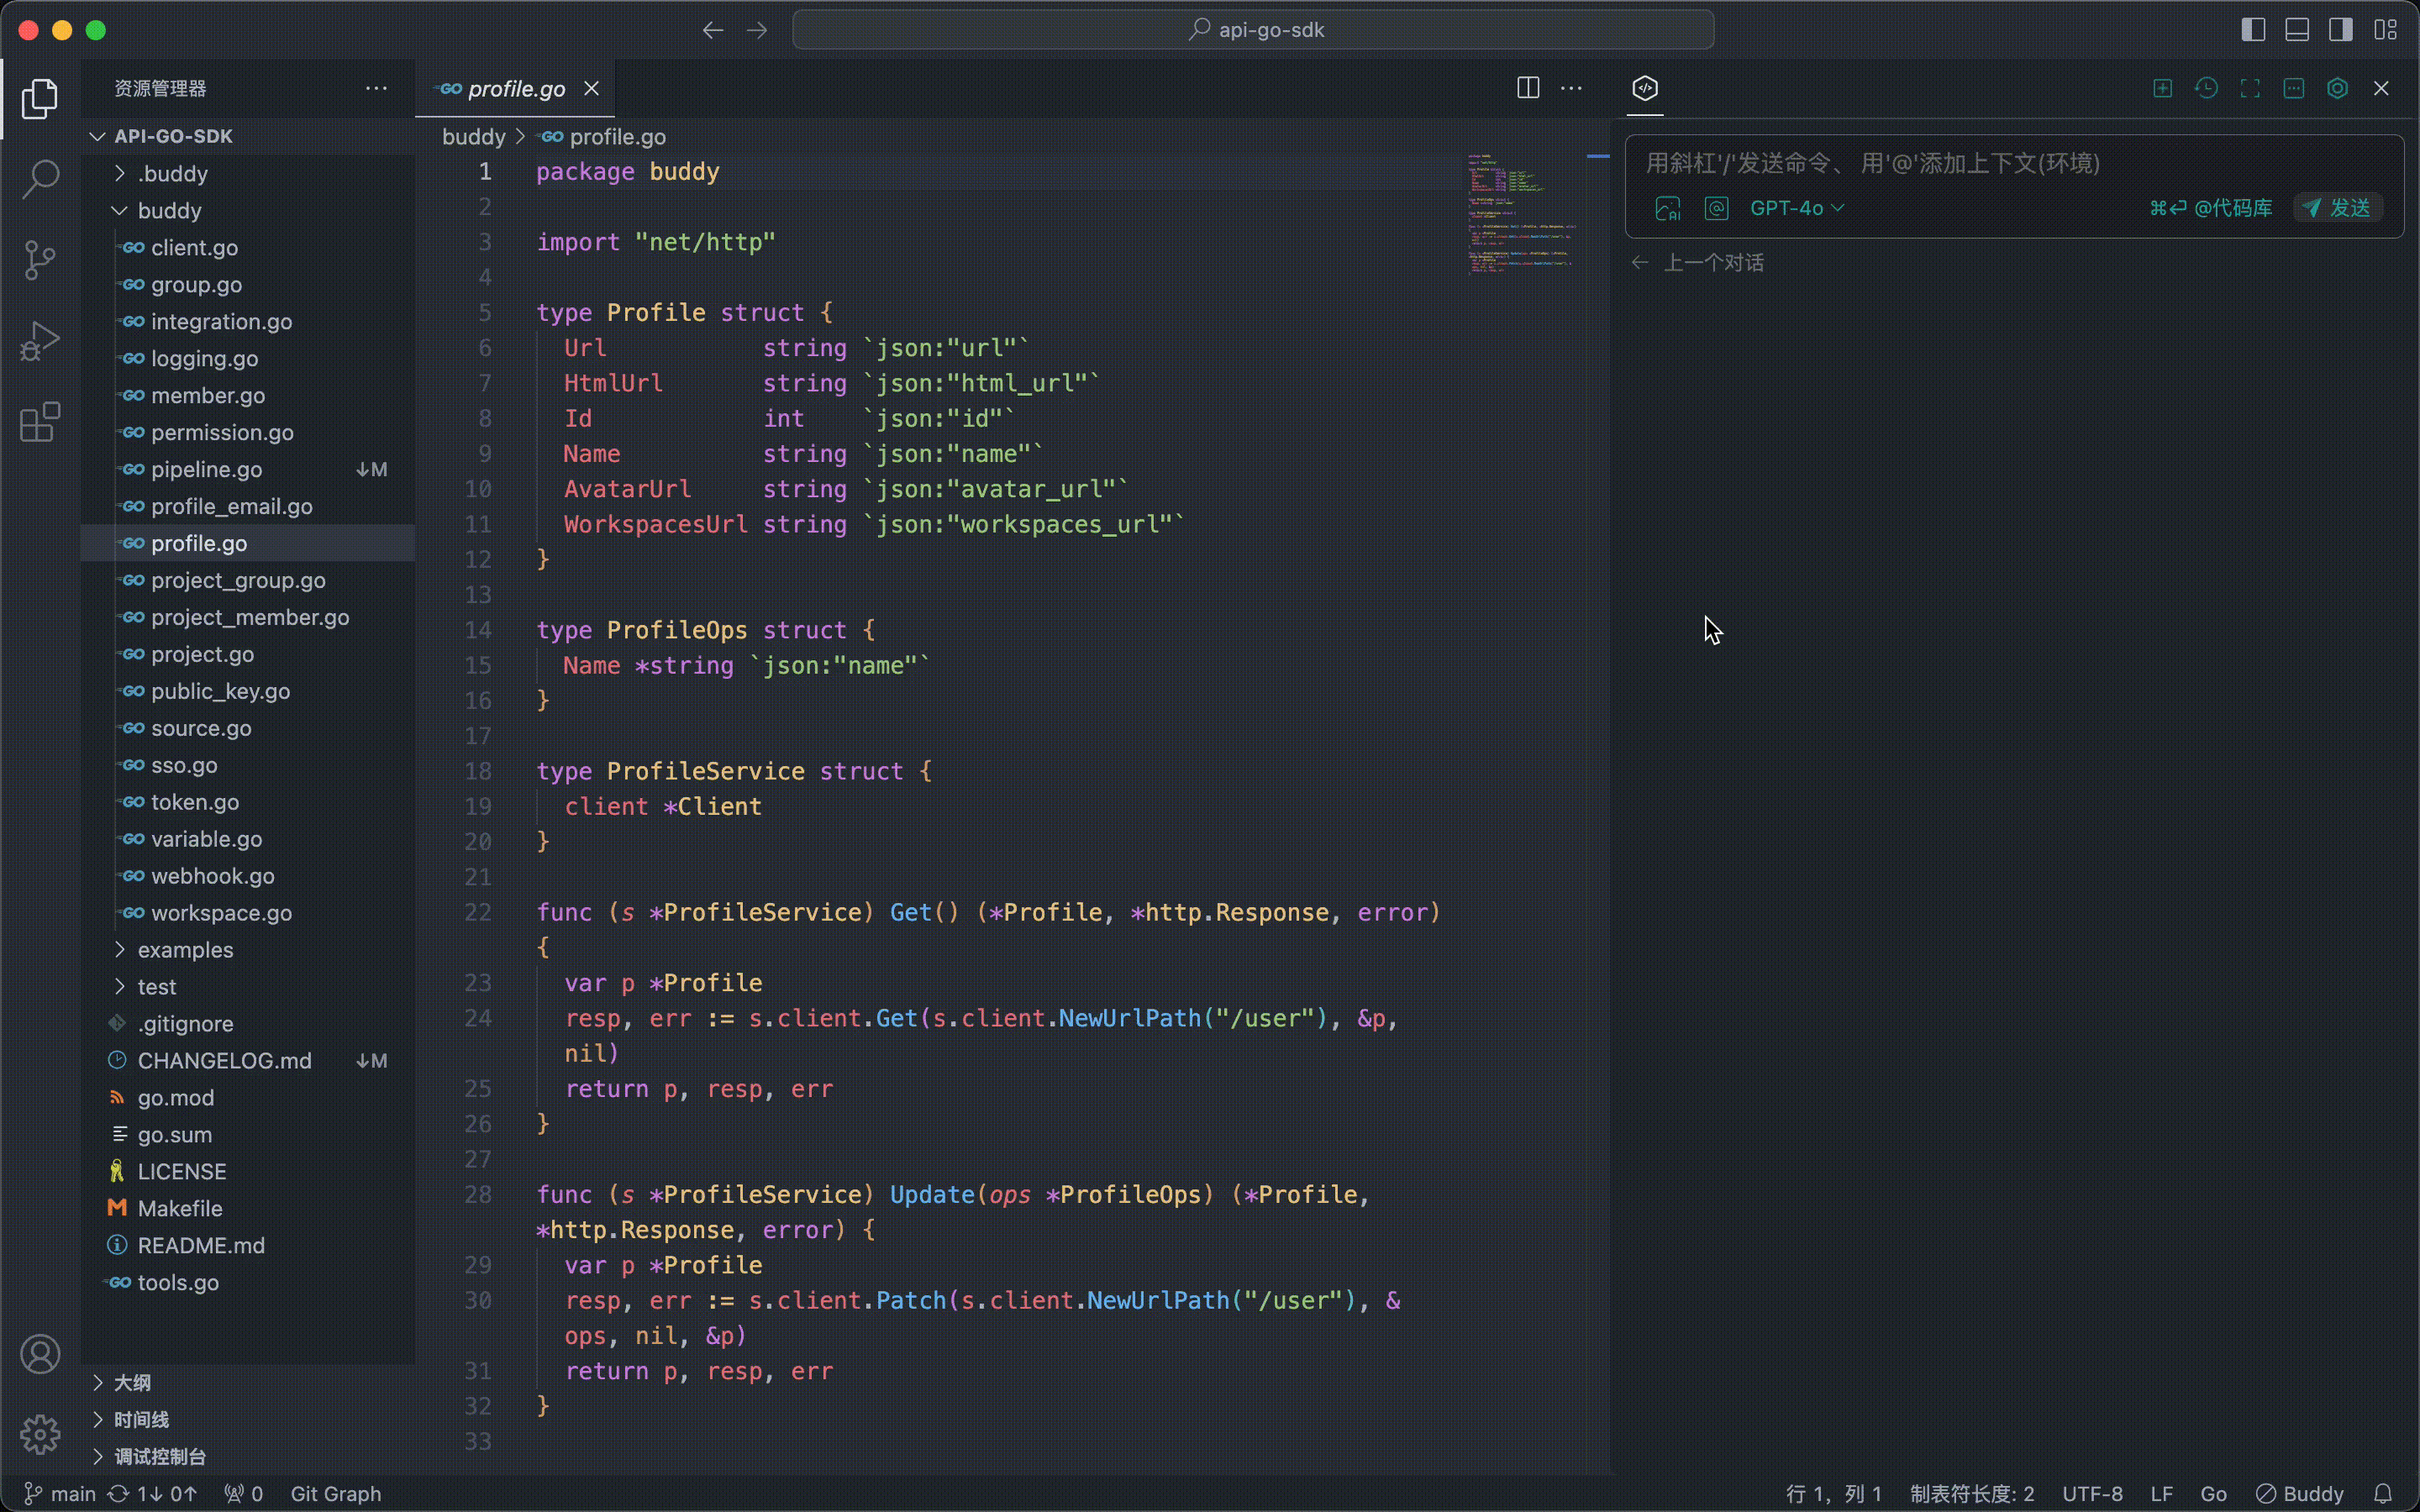This screenshot has width=2420, height=1512.
Task: Click the AI image upload icon
Action: point(1667,208)
